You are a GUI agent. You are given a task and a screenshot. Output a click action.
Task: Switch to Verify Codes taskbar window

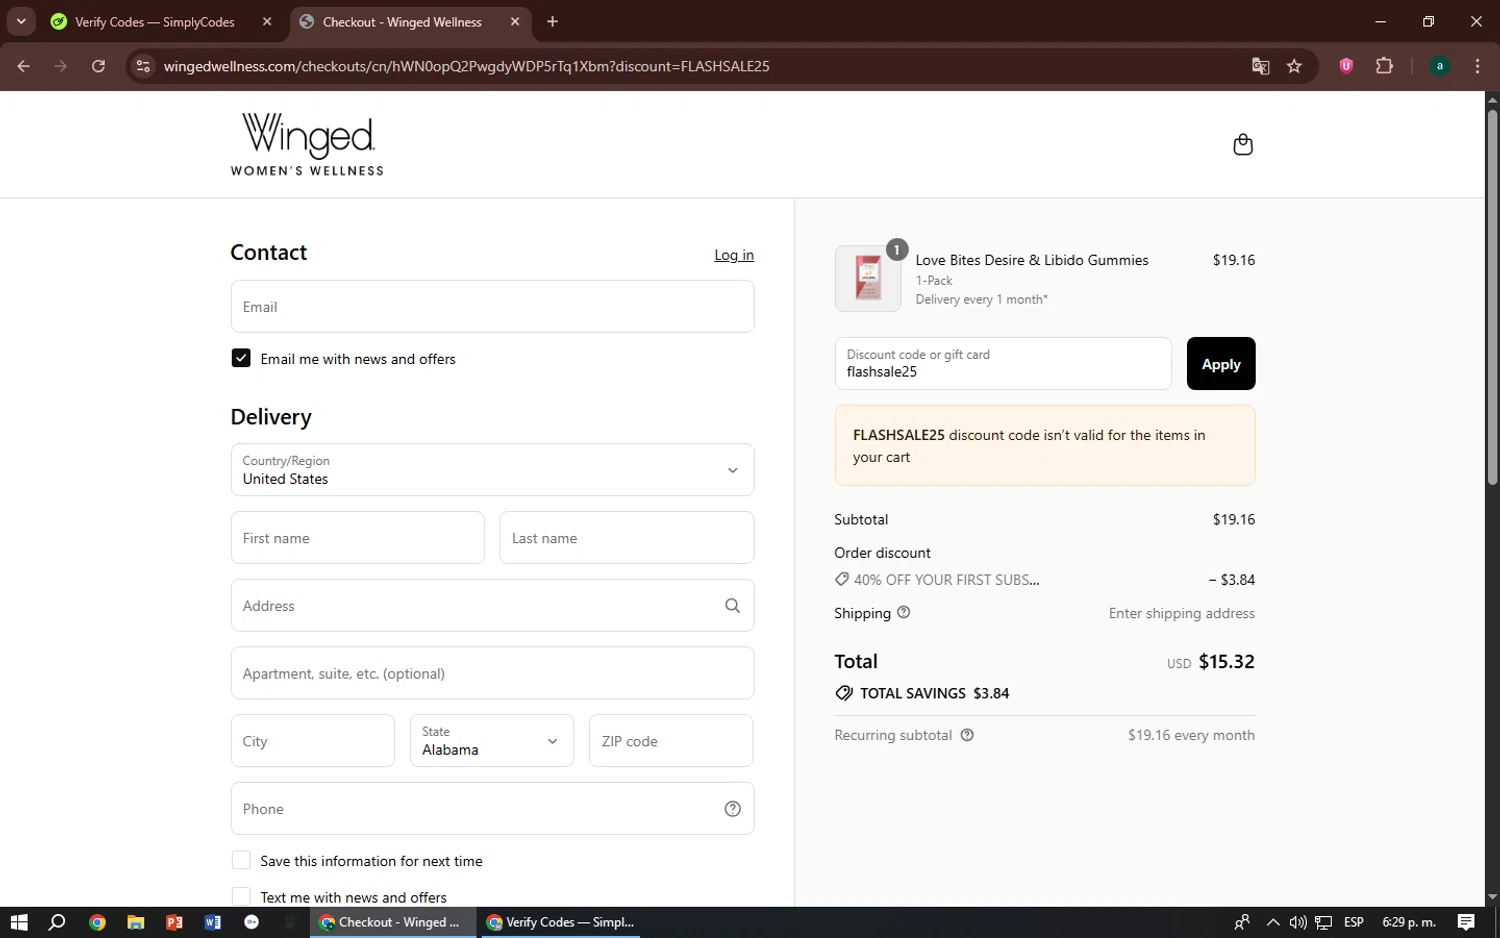point(560,922)
